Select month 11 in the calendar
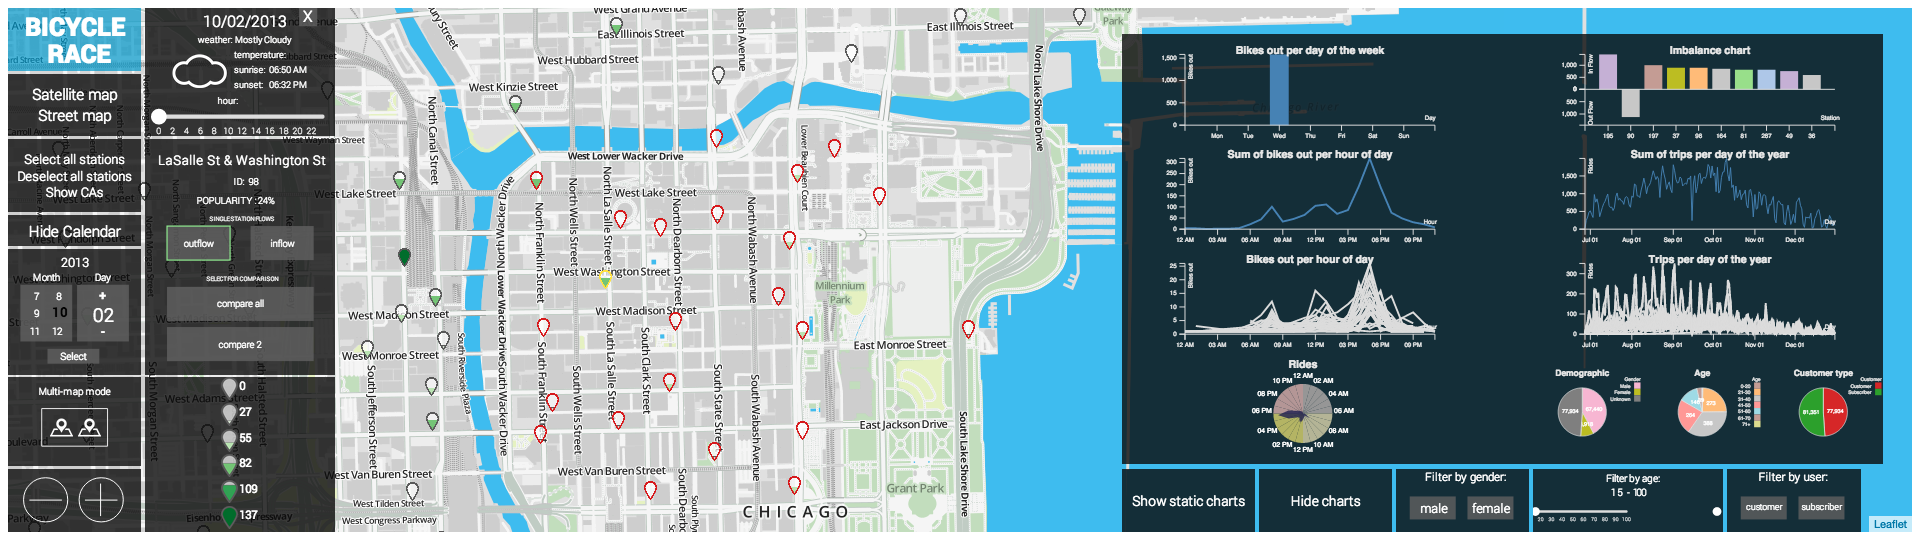This screenshot has width=1920, height=540. tap(35, 331)
